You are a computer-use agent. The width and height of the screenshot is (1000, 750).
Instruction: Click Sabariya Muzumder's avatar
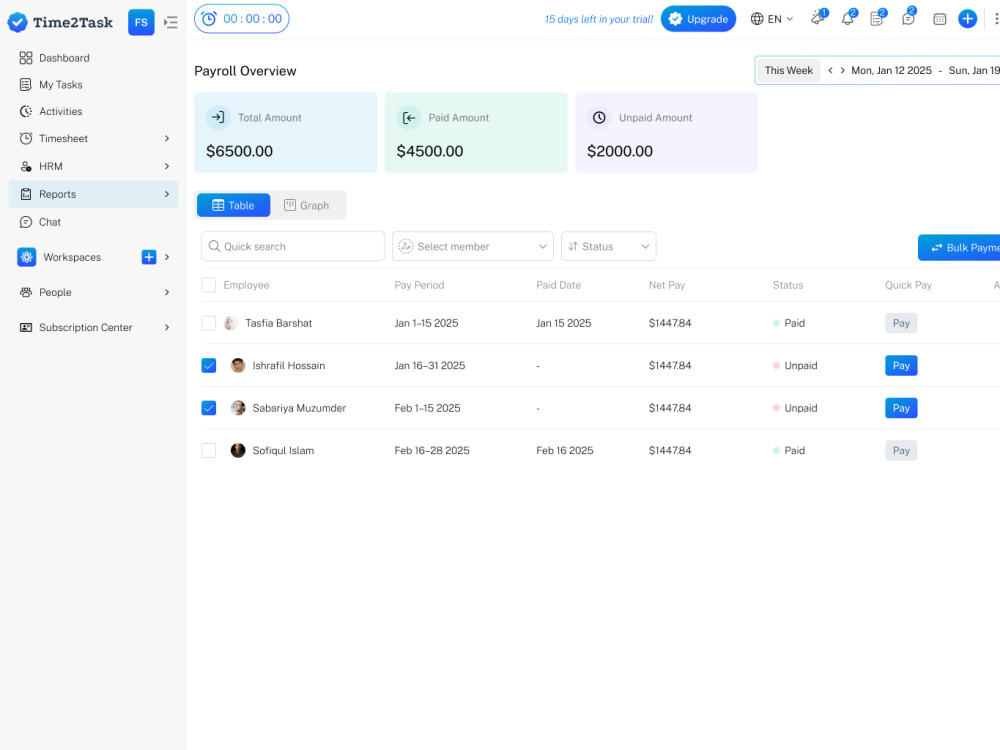238,408
